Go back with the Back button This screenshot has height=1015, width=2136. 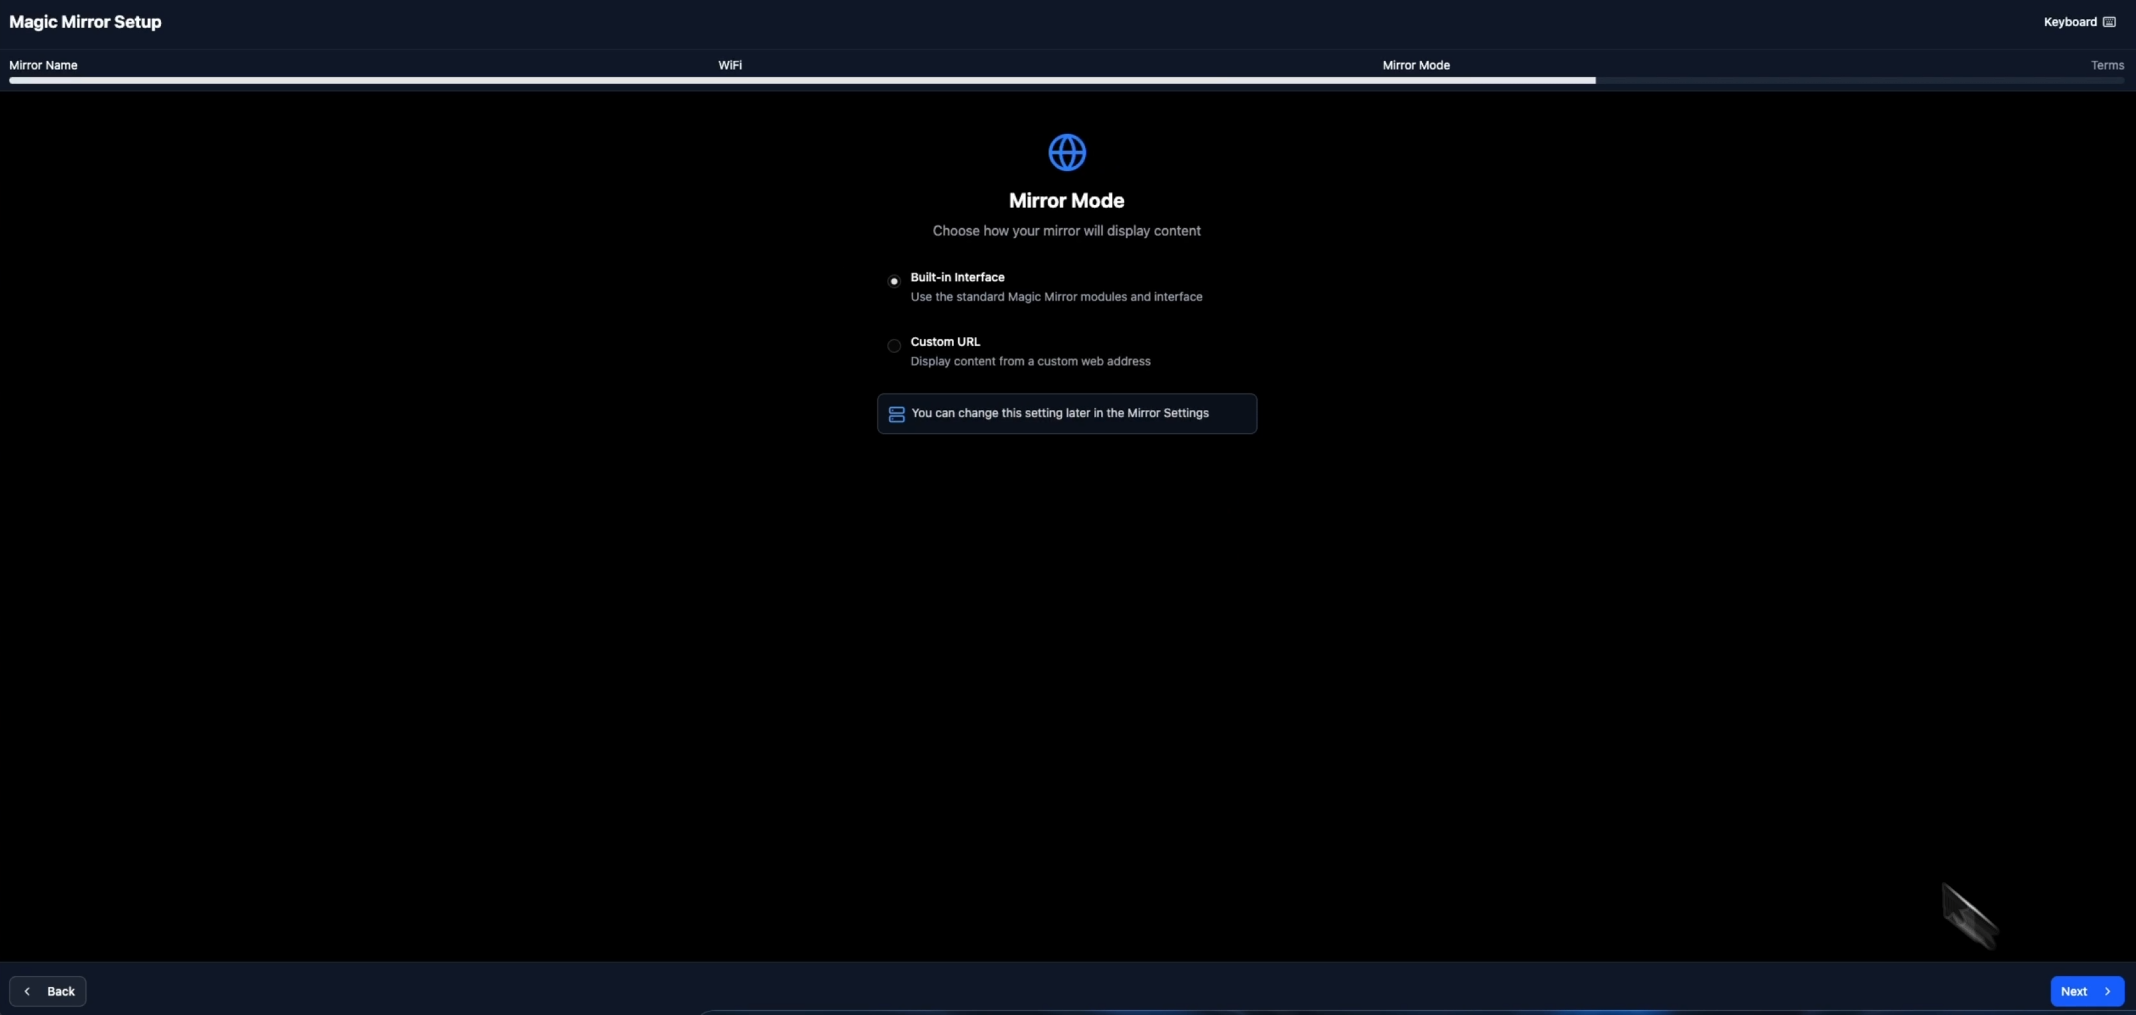(x=48, y=991)
